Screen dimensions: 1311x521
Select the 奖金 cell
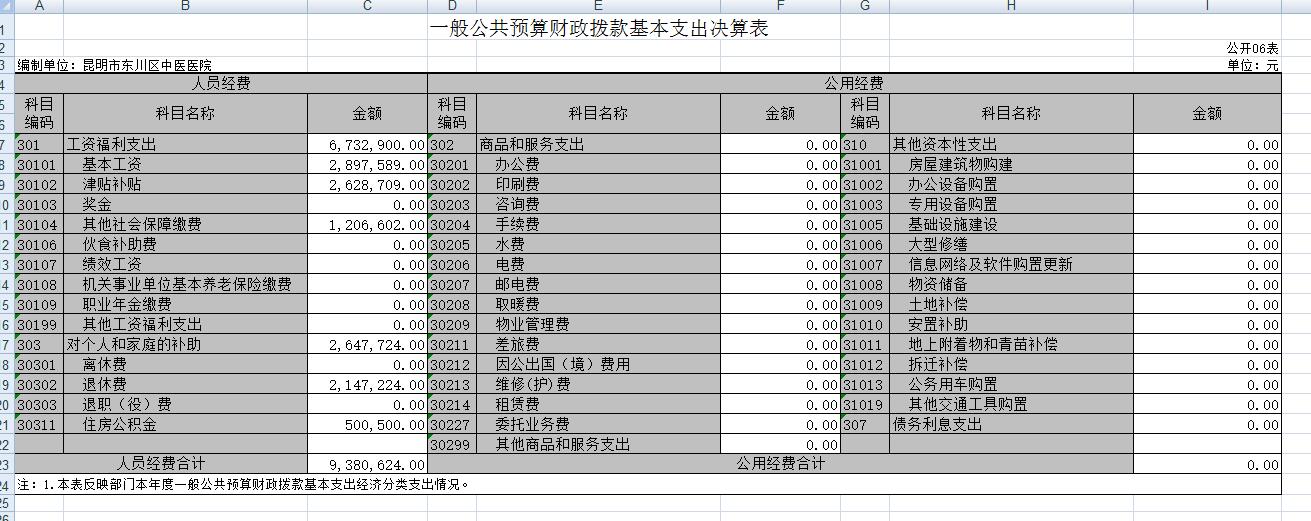185,204
